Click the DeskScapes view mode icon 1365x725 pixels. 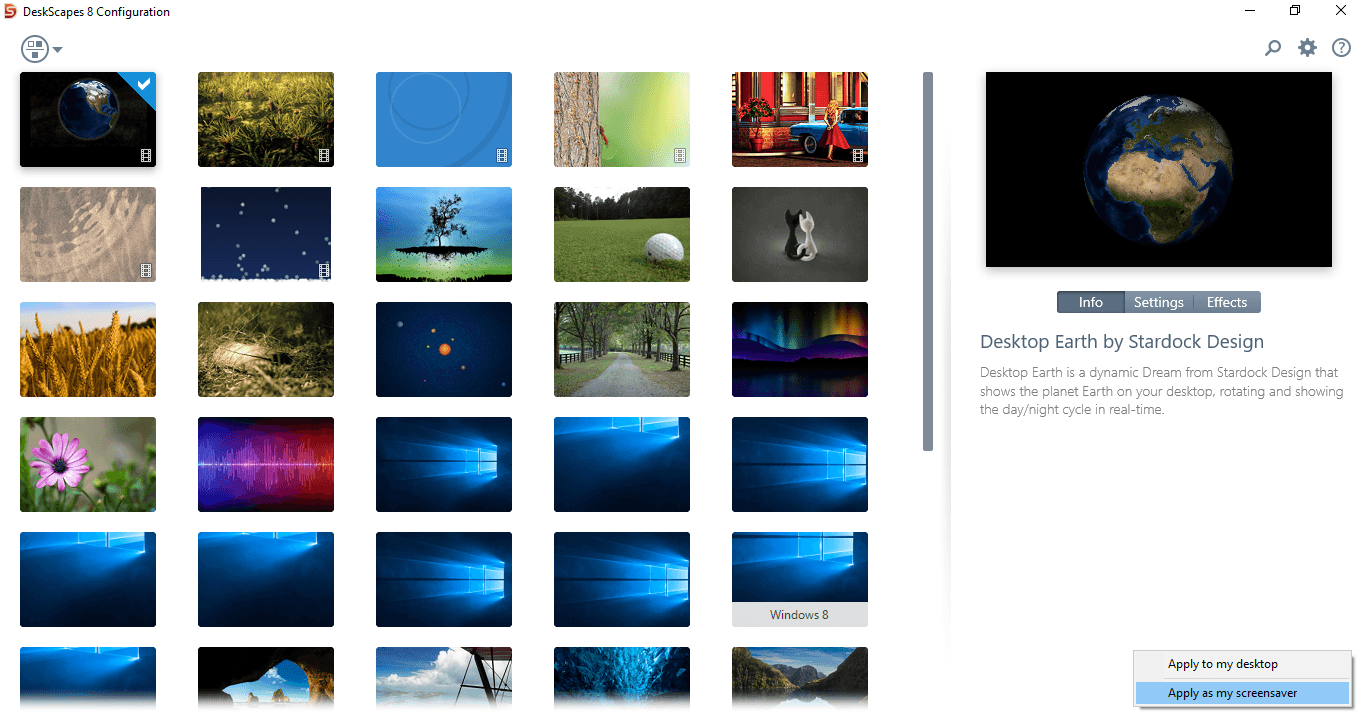35,49
